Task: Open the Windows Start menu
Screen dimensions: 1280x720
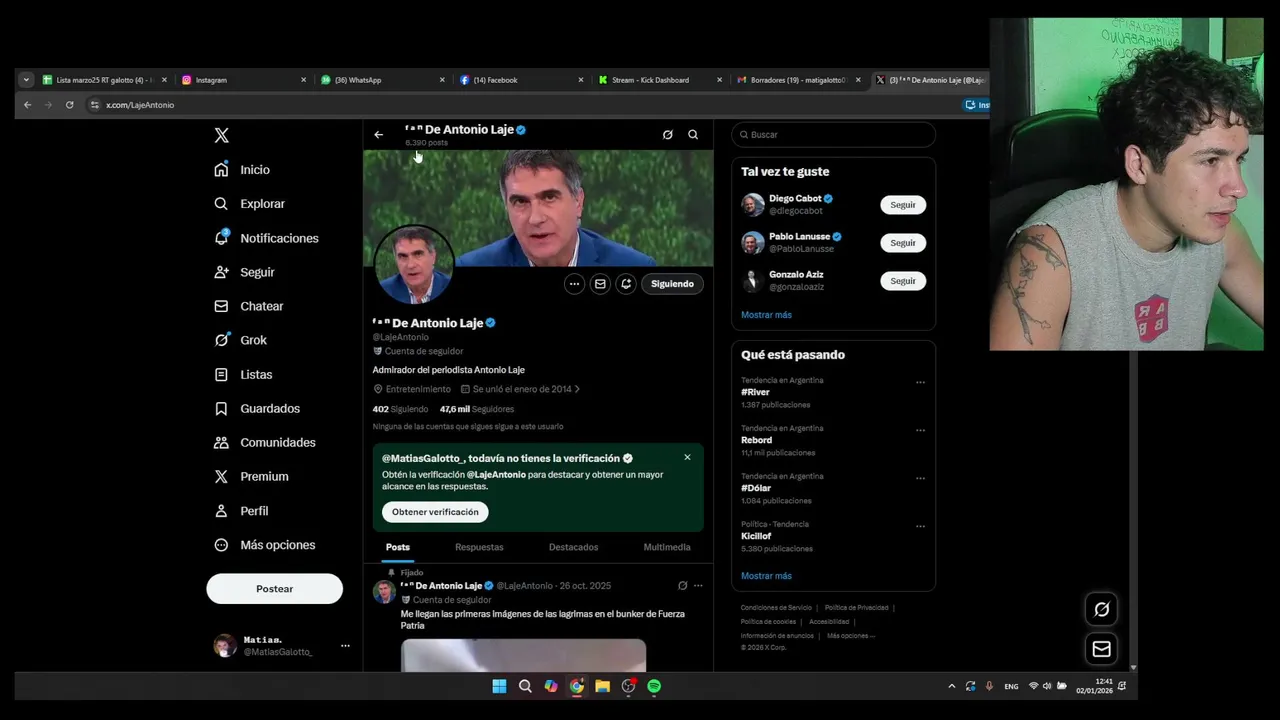Action: coord(499,686)
